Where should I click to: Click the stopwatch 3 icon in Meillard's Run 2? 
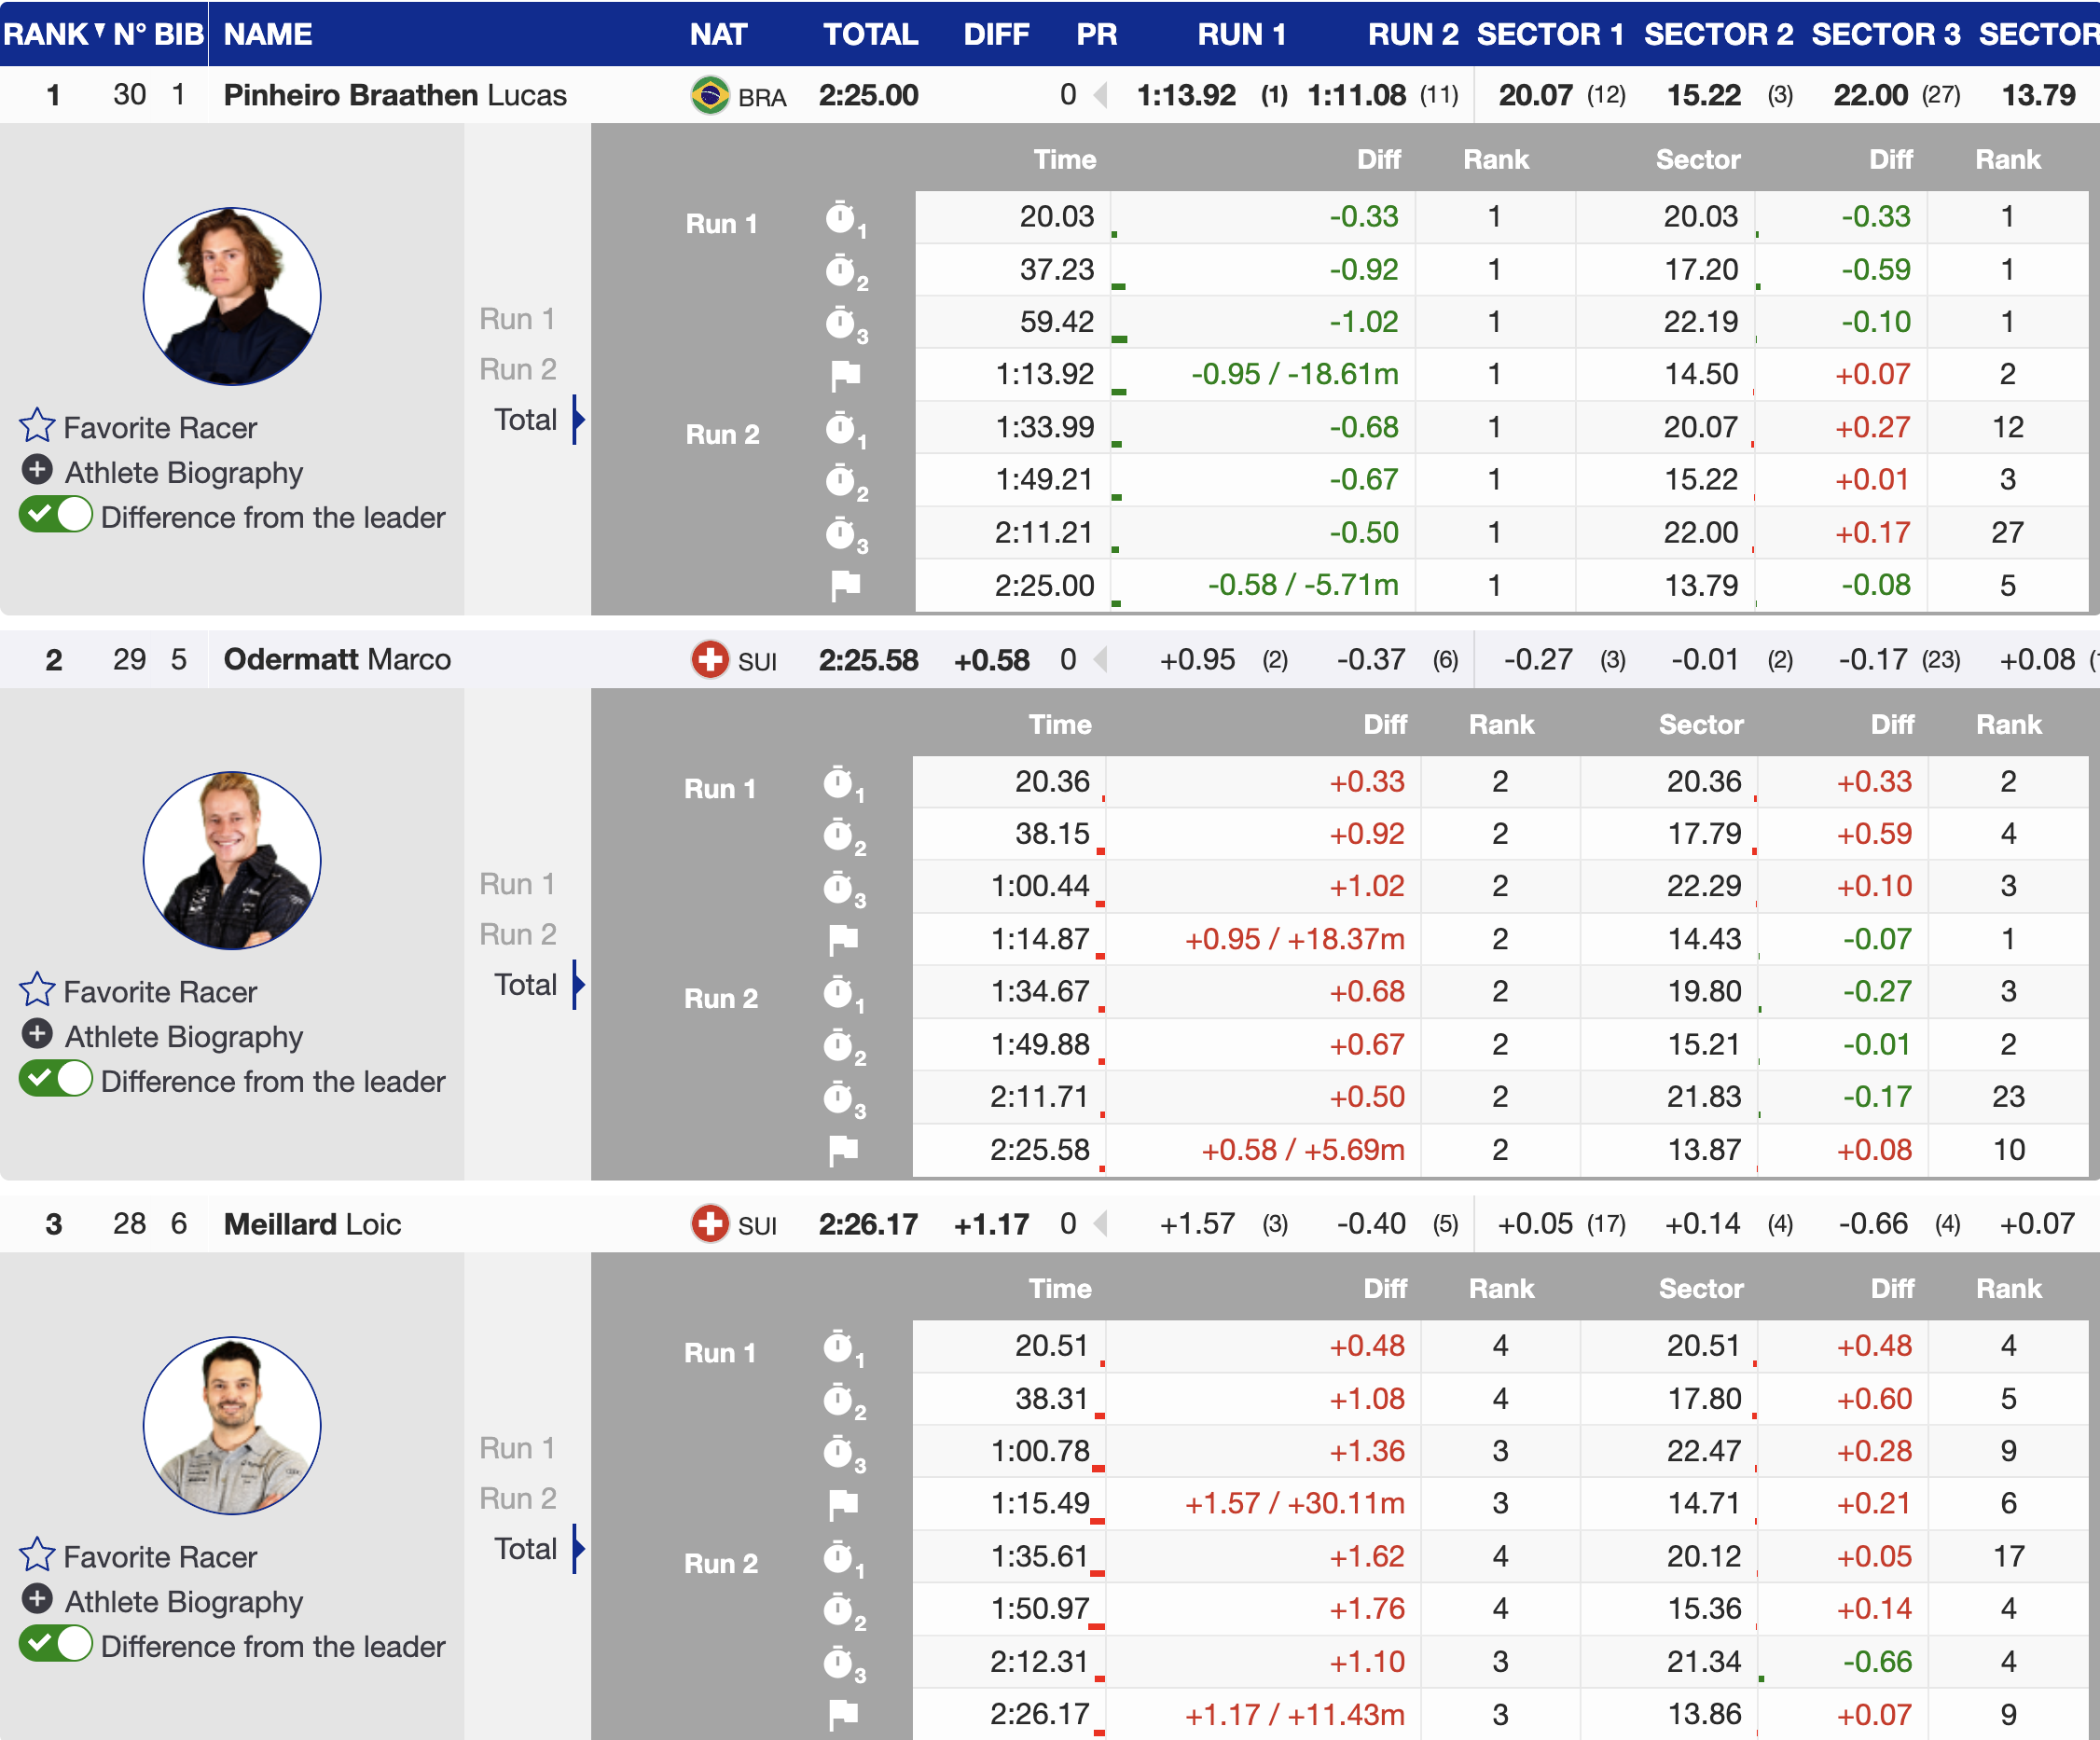coord(839,1663)
